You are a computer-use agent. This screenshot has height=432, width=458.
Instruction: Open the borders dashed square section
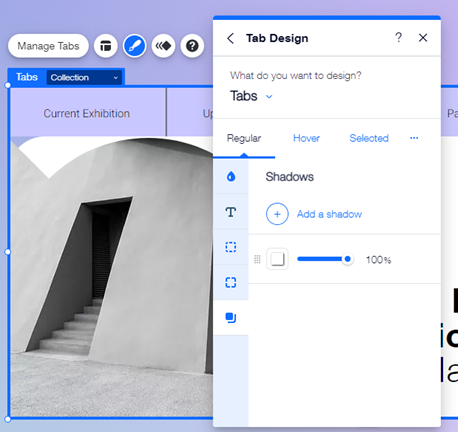pos(231,247)
